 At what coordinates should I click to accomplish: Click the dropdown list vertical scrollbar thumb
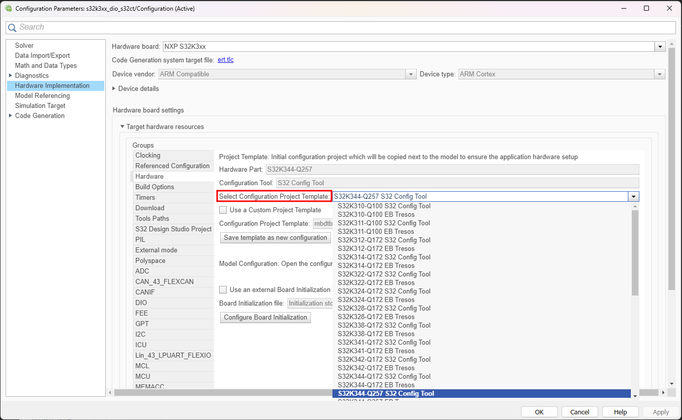635,253
